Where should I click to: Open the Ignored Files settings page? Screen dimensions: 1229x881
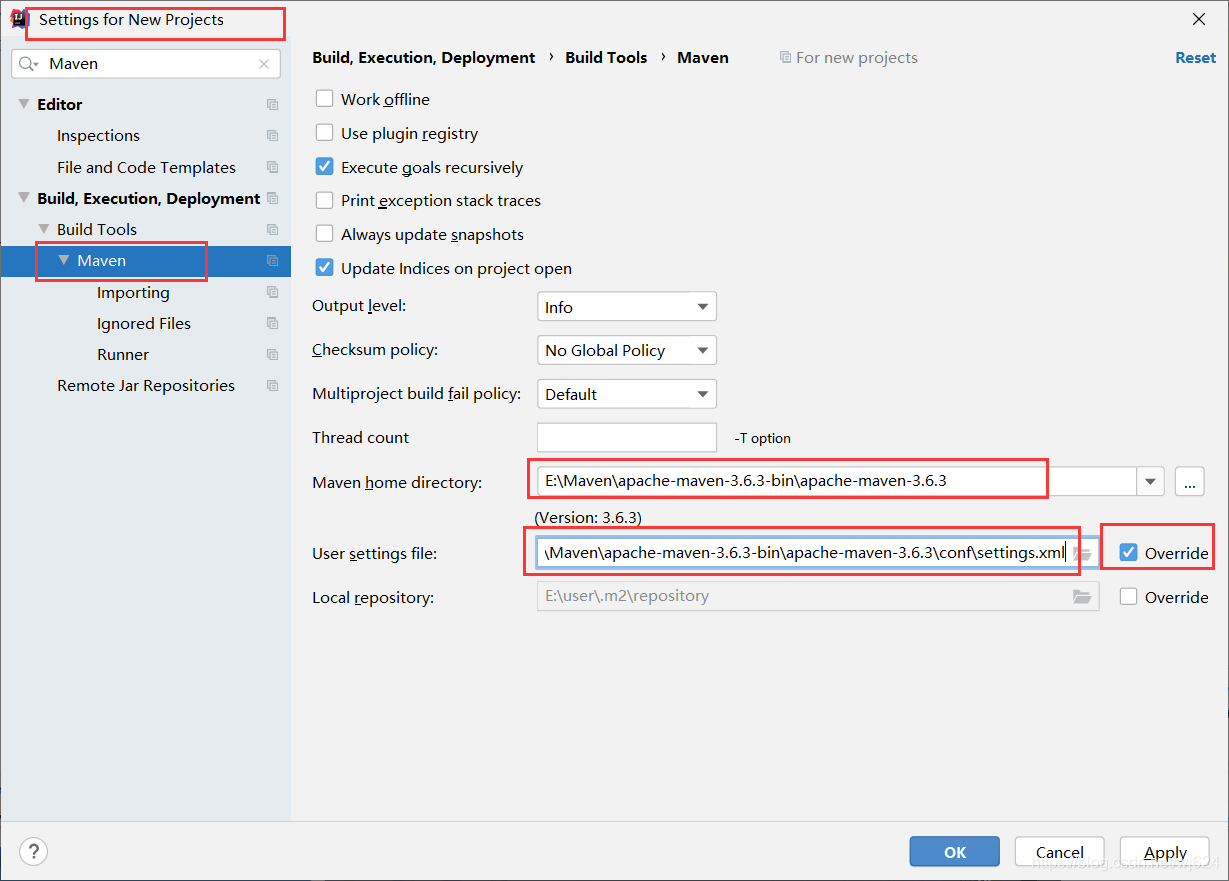[144, 324]
